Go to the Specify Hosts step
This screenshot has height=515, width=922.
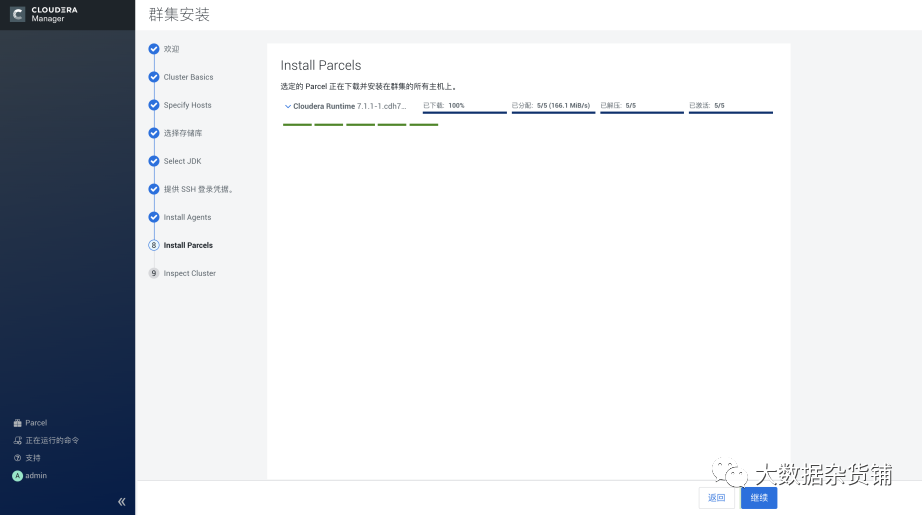point(187,105)
